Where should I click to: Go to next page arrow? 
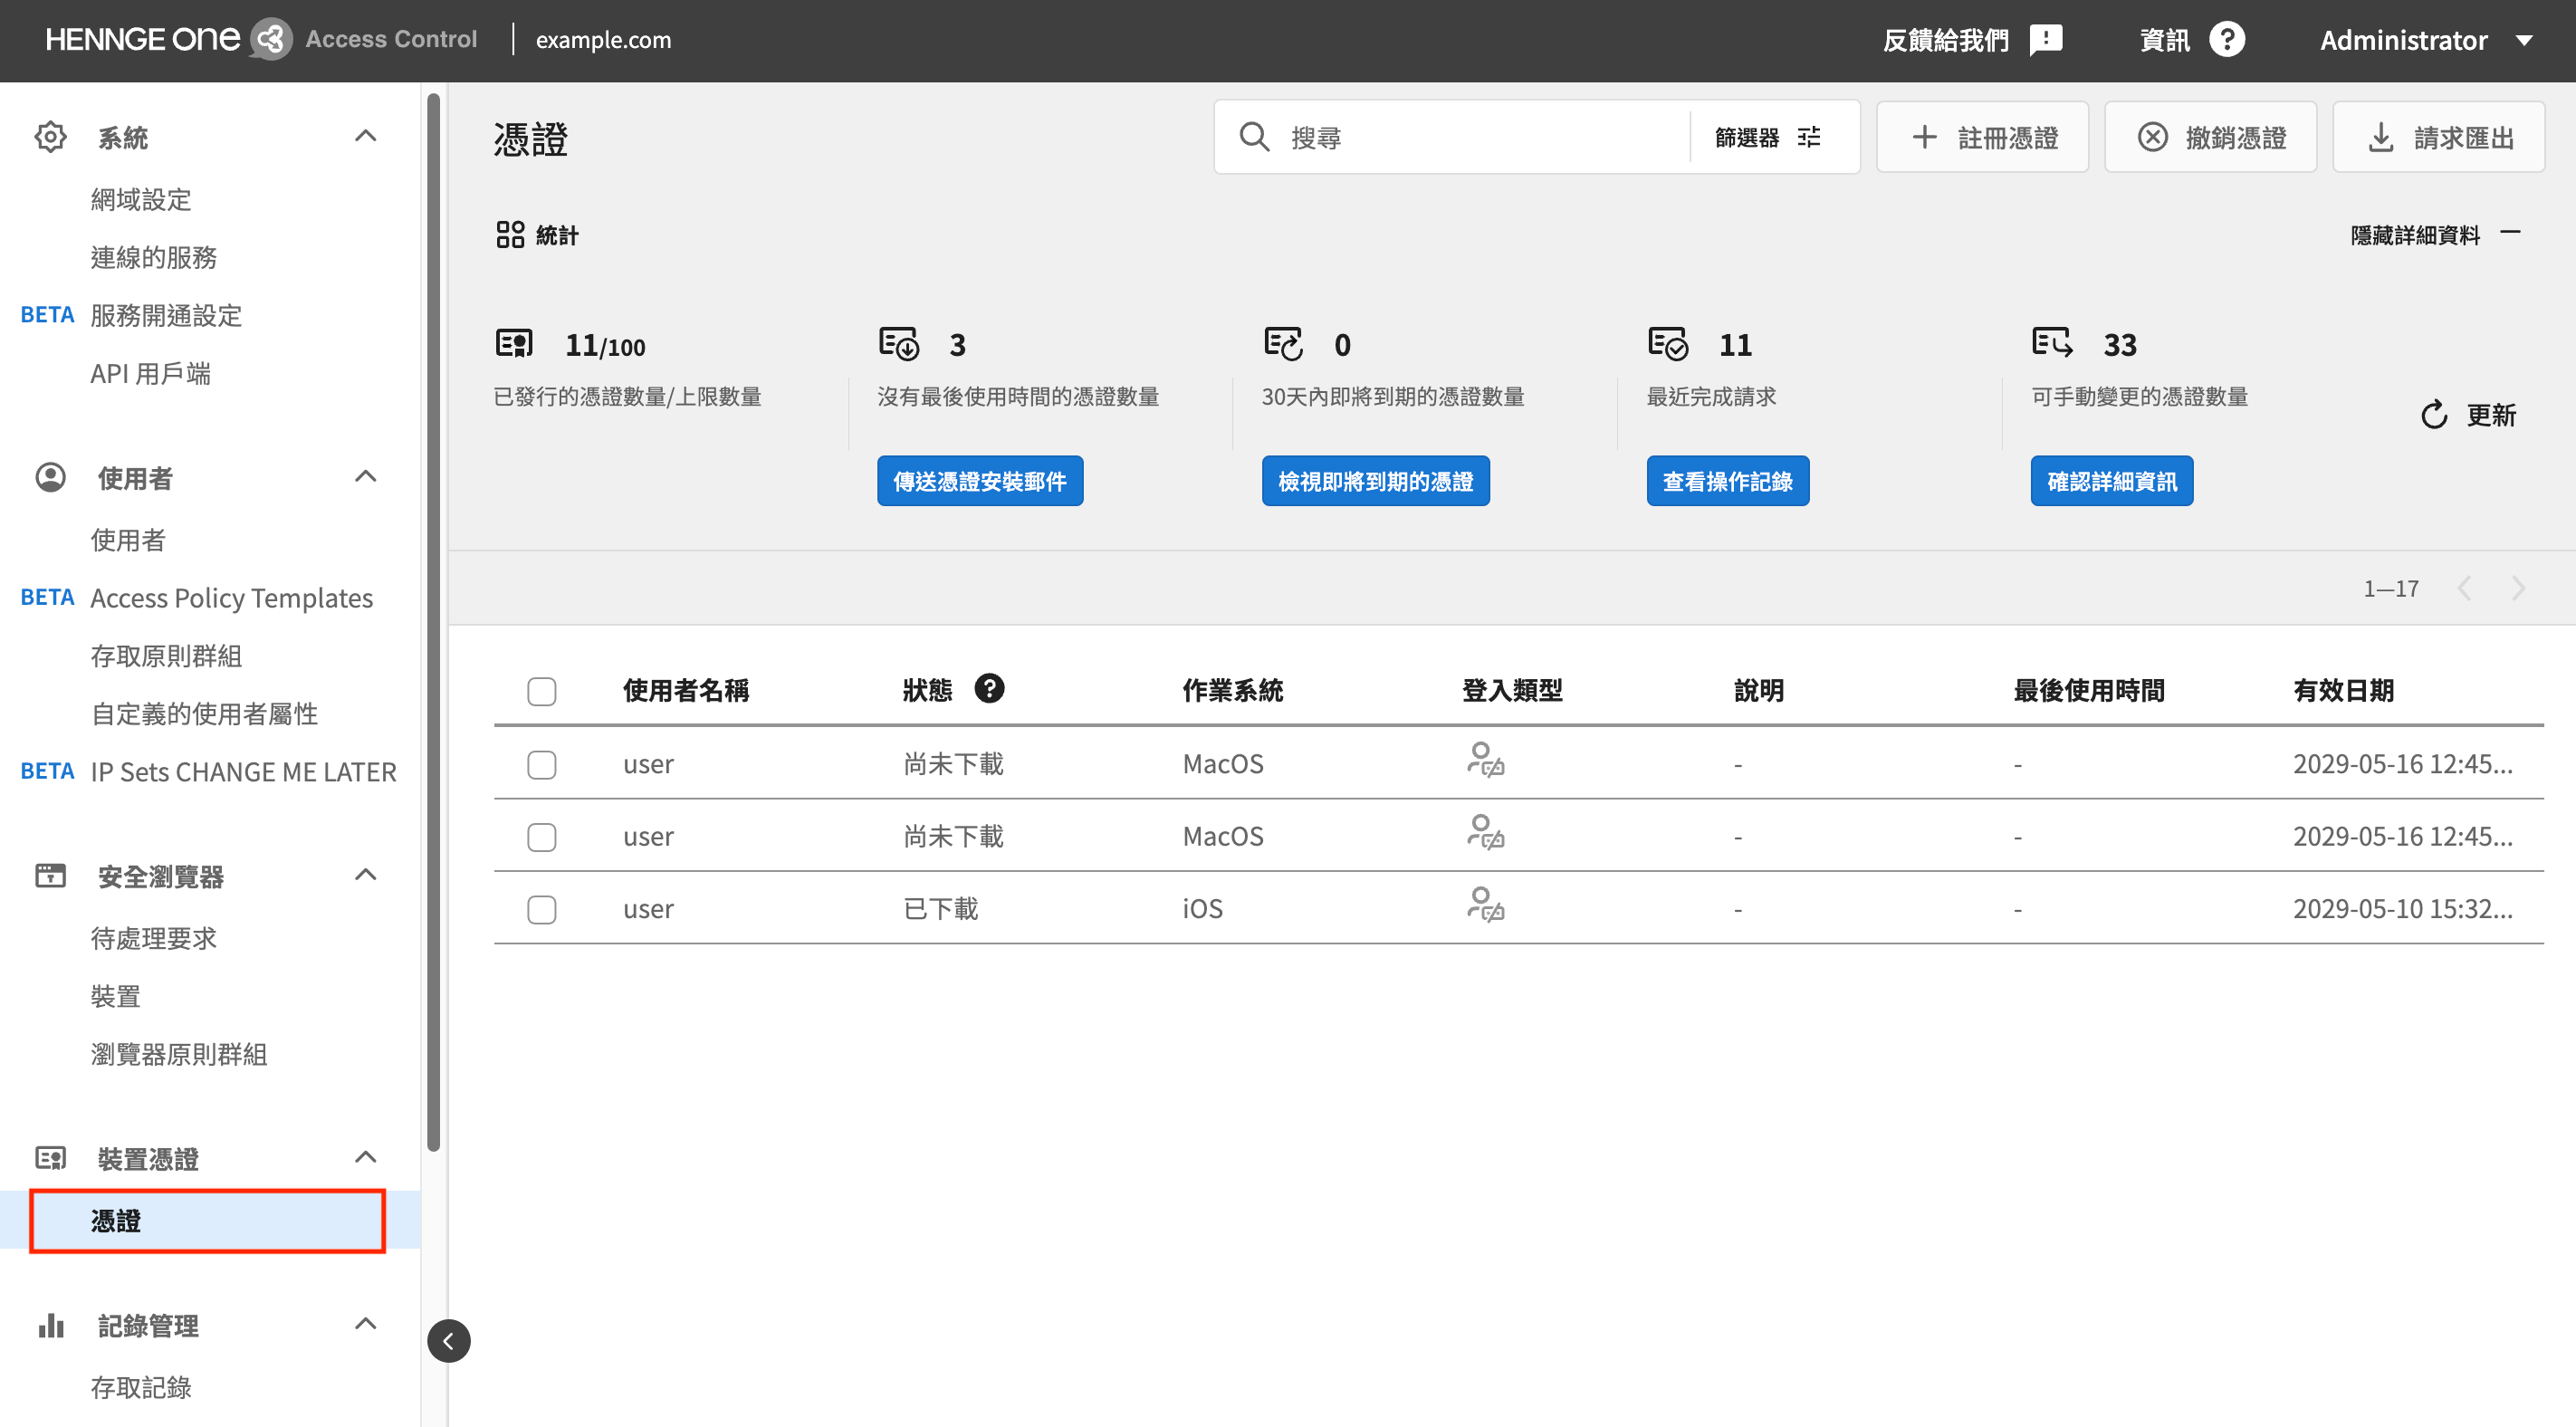pyautogui.click(x=2517, y=588)
